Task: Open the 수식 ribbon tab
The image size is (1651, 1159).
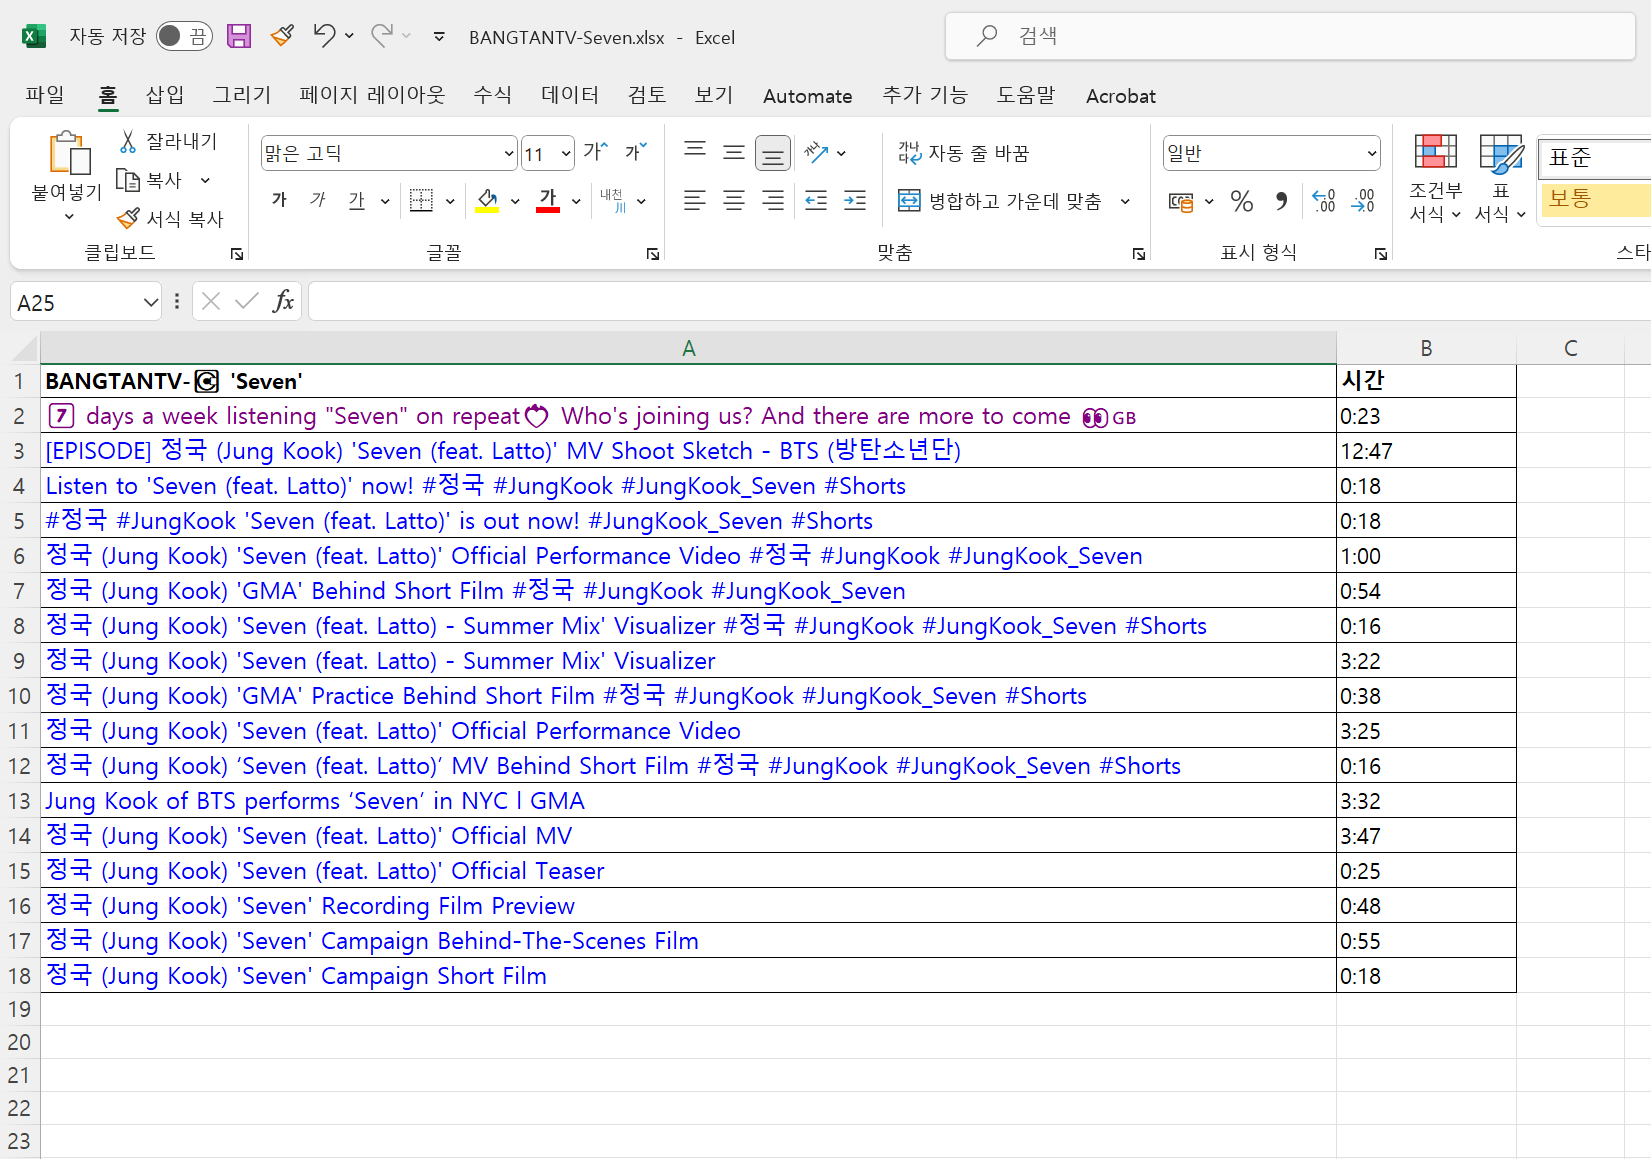Action: pos(492,95)
